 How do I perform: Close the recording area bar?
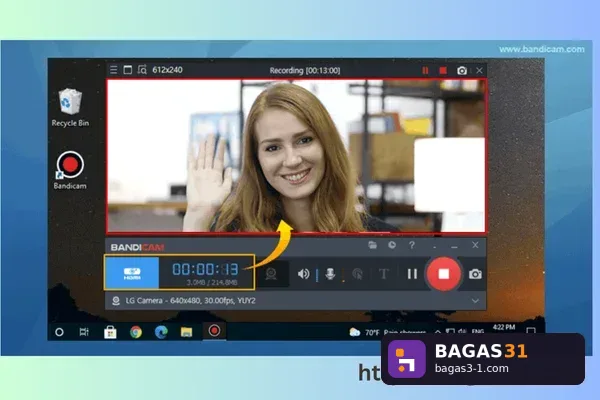click(479, 70)
